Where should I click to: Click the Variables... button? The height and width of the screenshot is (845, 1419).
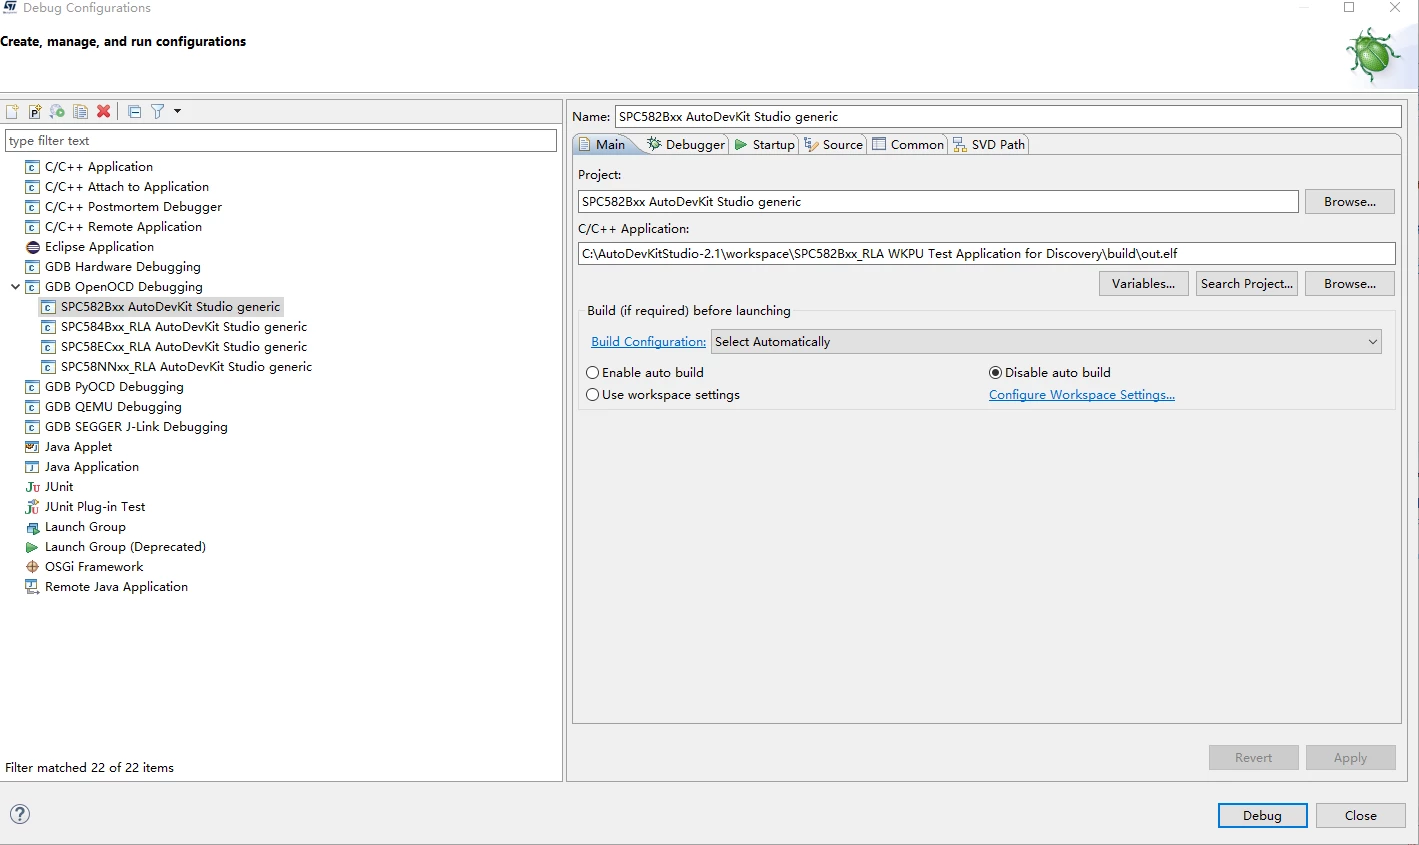click(1144, 284)
